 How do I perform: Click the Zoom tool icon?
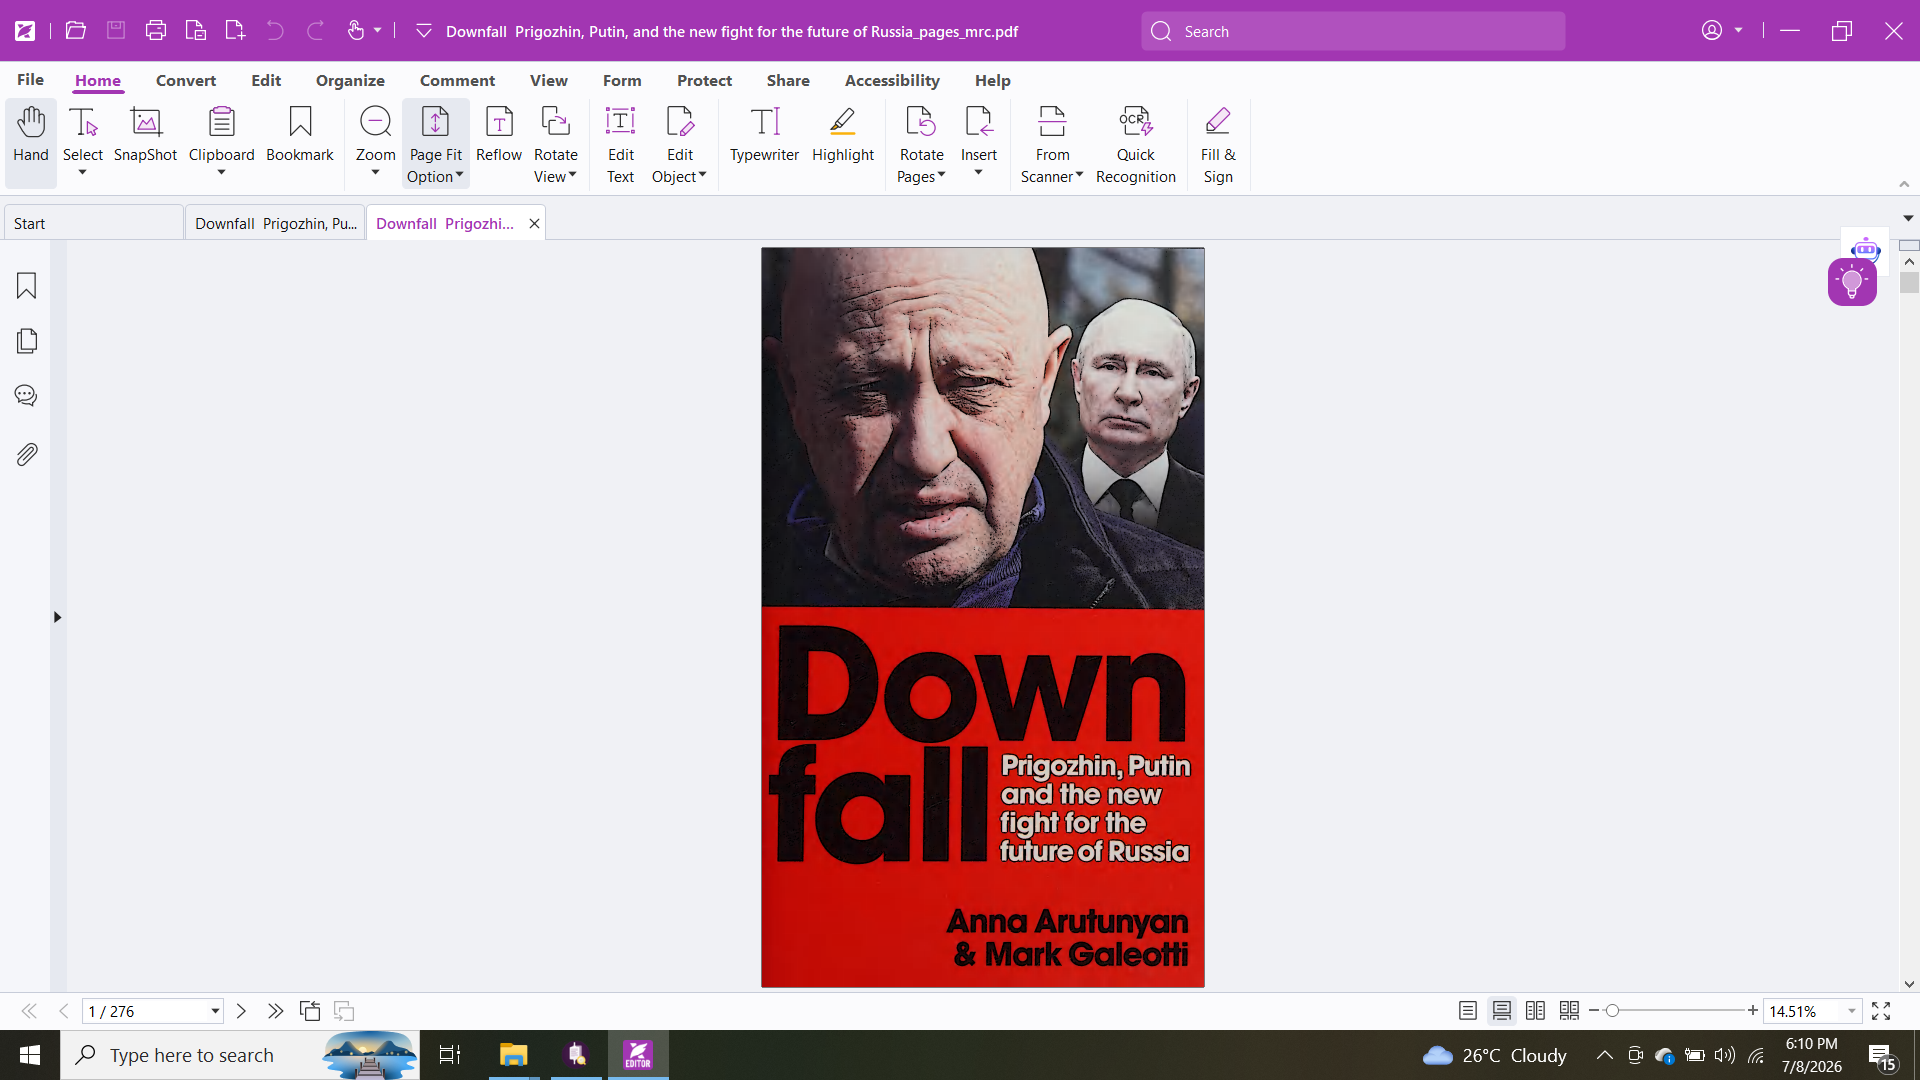tap(376, 122)
